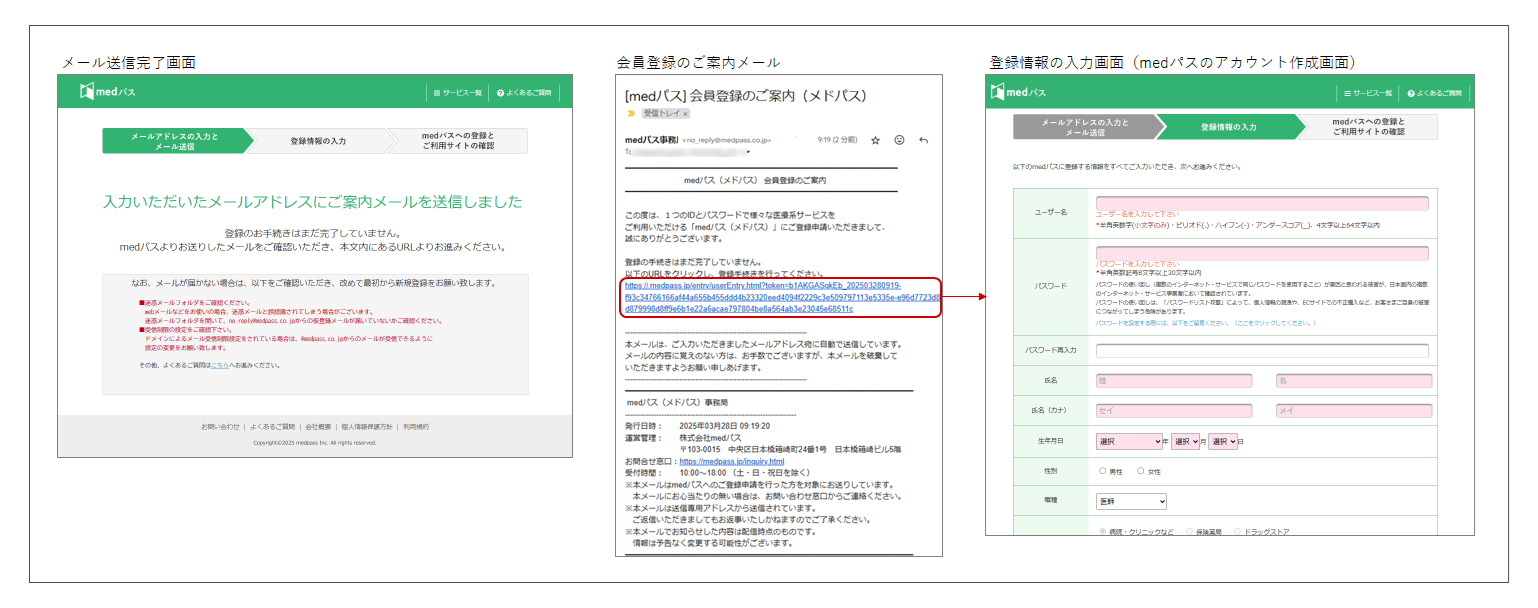Screen dimensions: 1538x608
Task: Open the 個人情報保護方針 footer link
Action: point(366,426)
